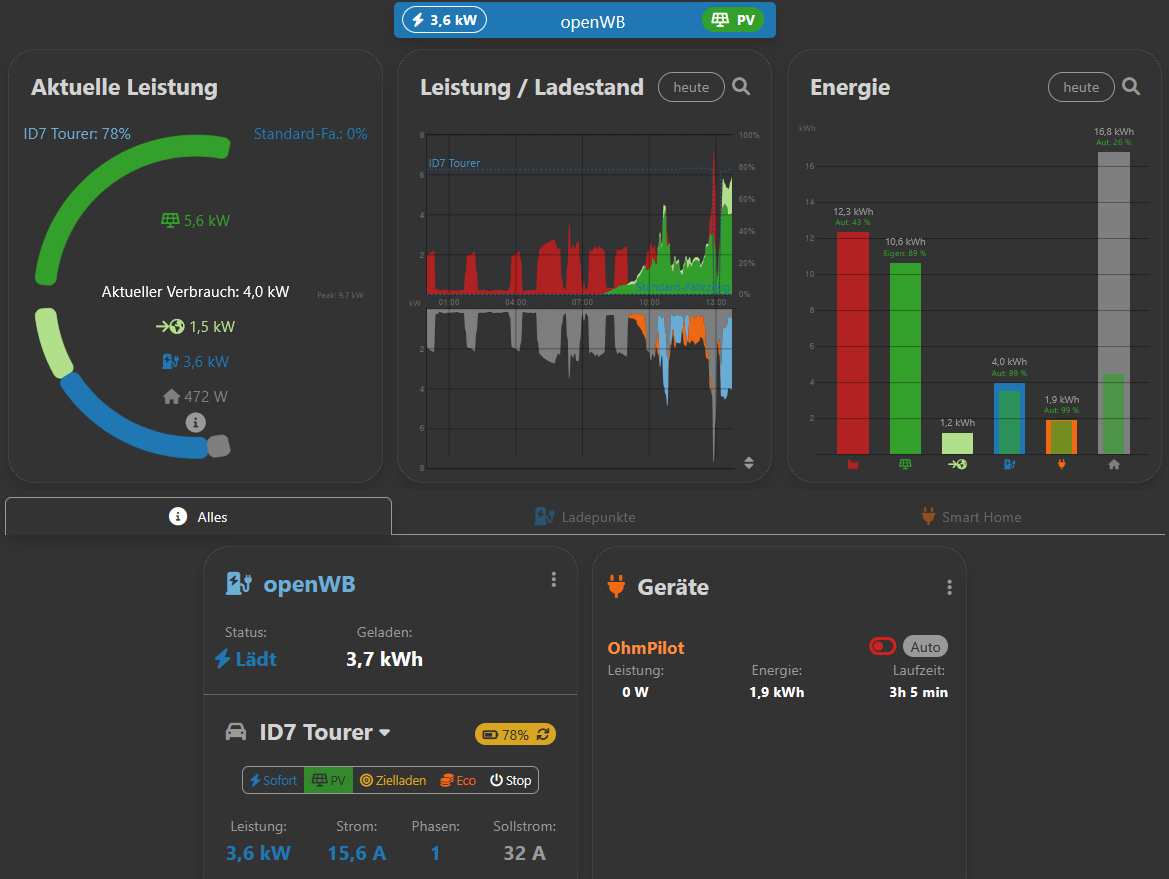1169x879 pixels.
Task: Click orange plug icon under energy chart
Action: 1062,464
